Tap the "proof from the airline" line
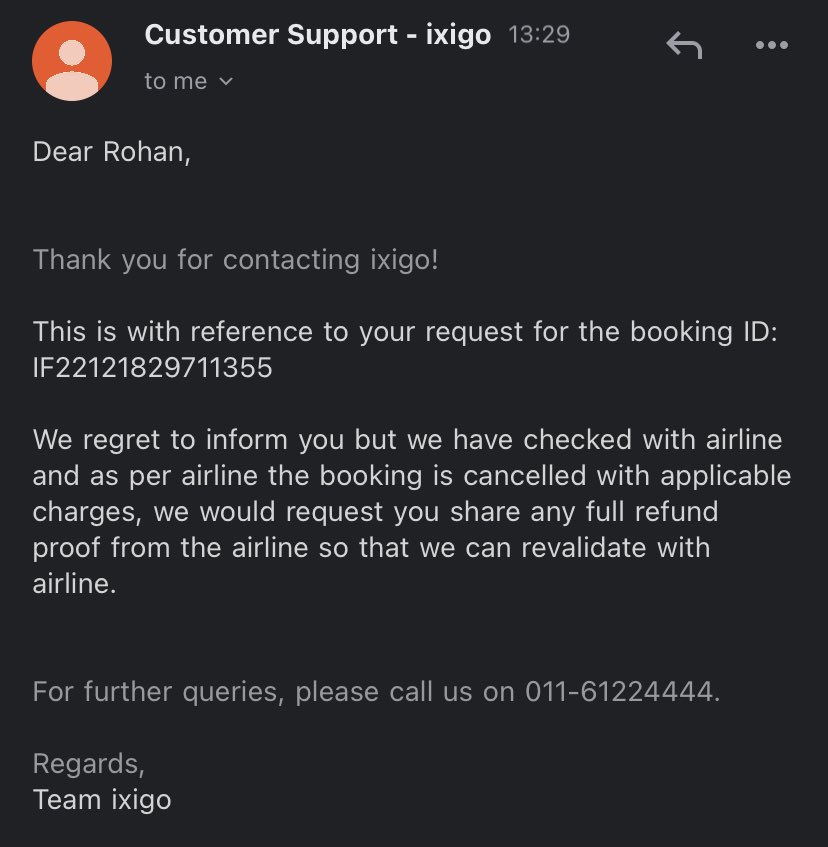Image resolution: width=828 pixels, height=847 pixels. point(371,548)
